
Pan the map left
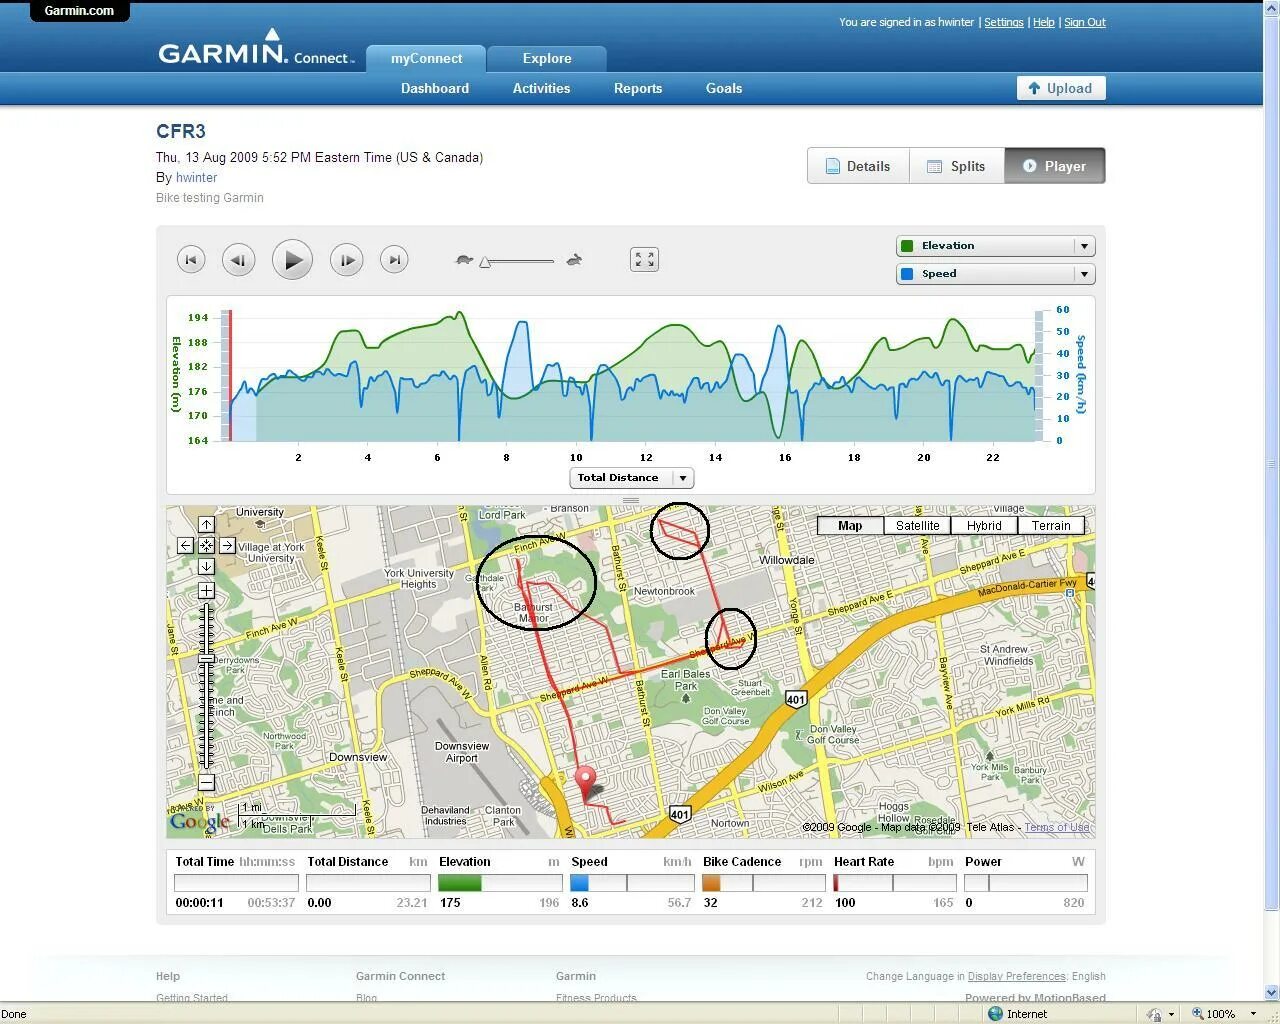[186, 546]
